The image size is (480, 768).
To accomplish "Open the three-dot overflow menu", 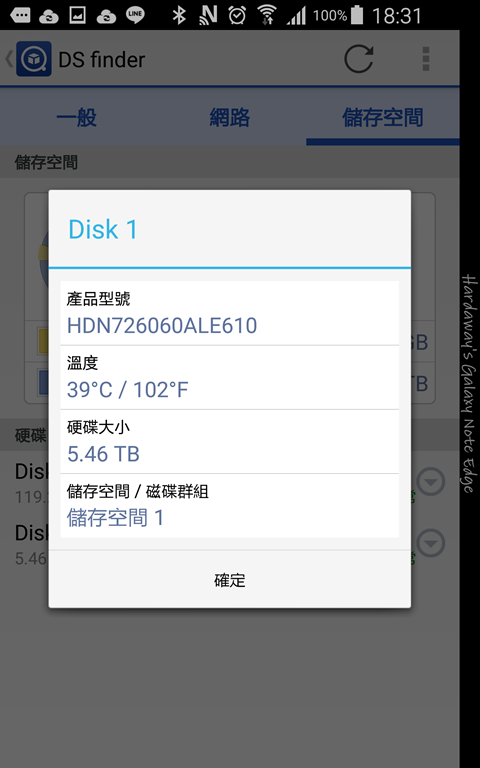I will [426, 59].
